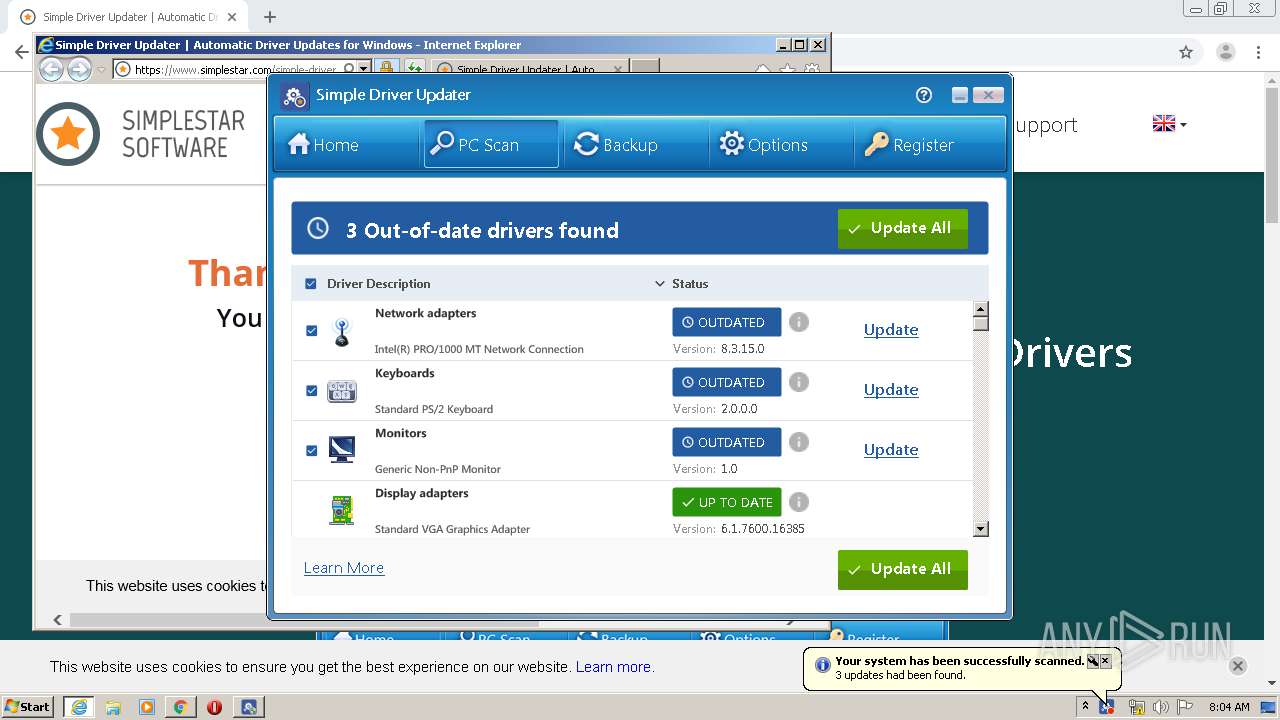Screen dimensions: 1280x720
Task: Click the help question mark icon in the Simple Driver Updater title bar
Action: click(924, 95)
